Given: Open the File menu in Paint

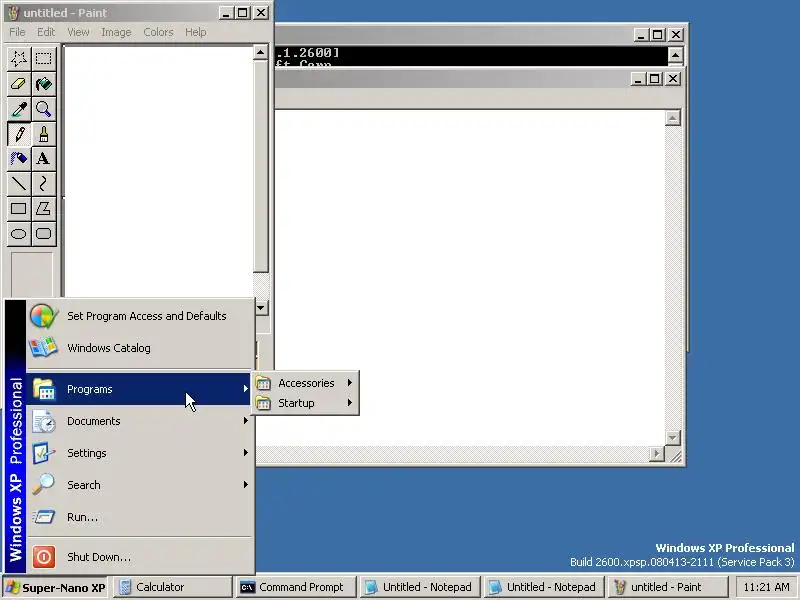Looking at the screenshot, I should tap(17, 32).
